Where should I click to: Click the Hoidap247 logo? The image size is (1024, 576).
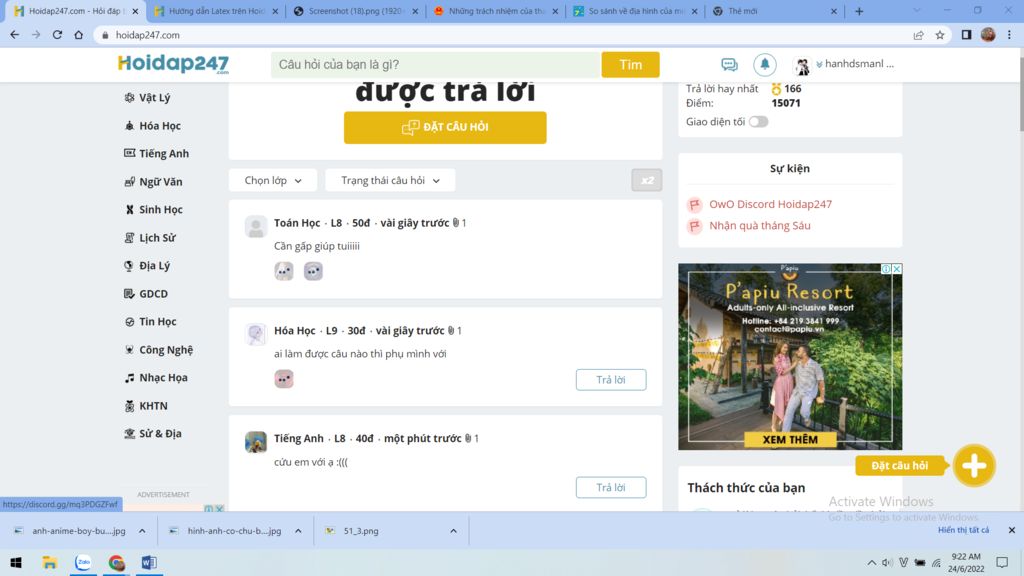pos(173,64)
